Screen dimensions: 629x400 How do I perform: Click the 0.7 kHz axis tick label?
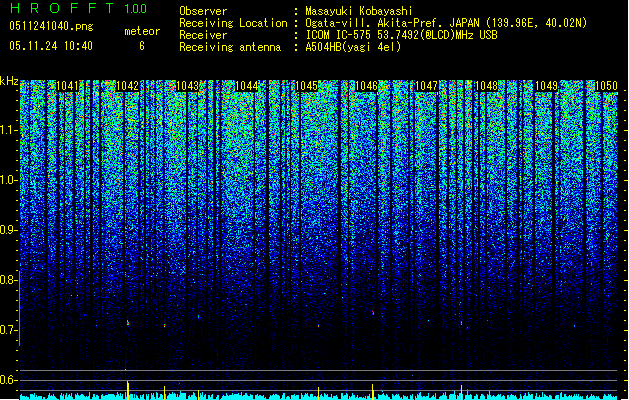[9, 330]
